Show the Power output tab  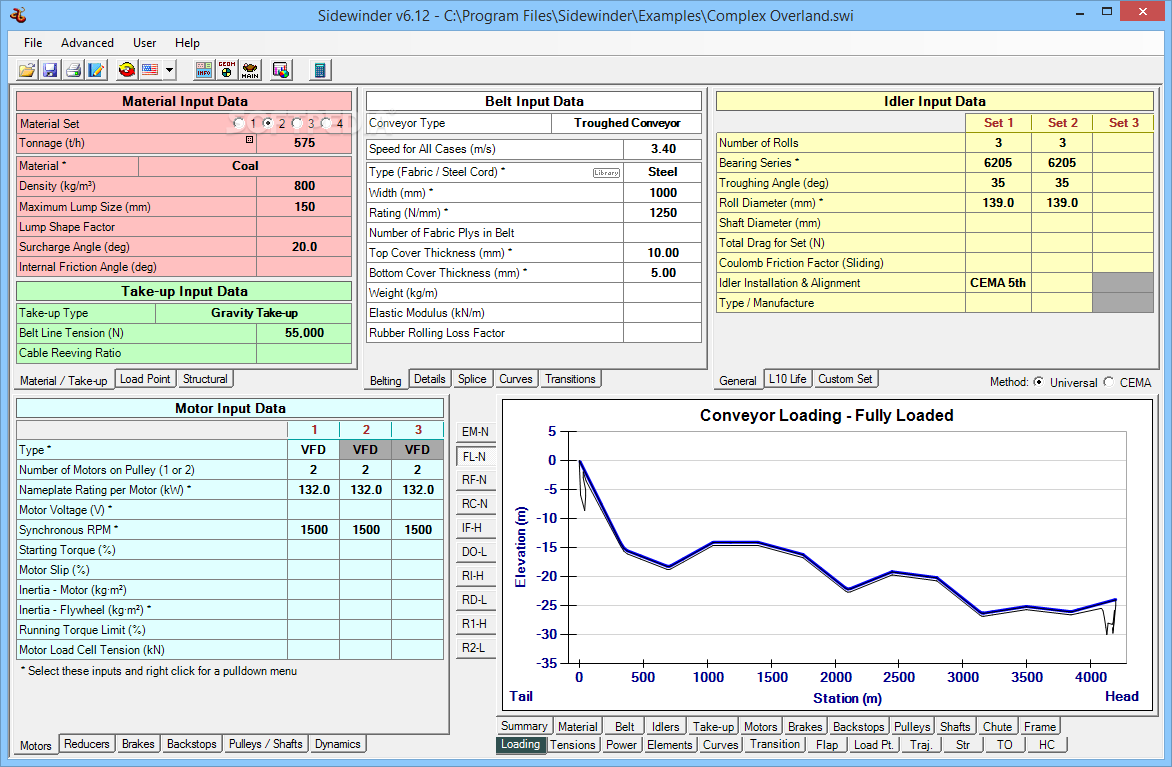[621, 745]
